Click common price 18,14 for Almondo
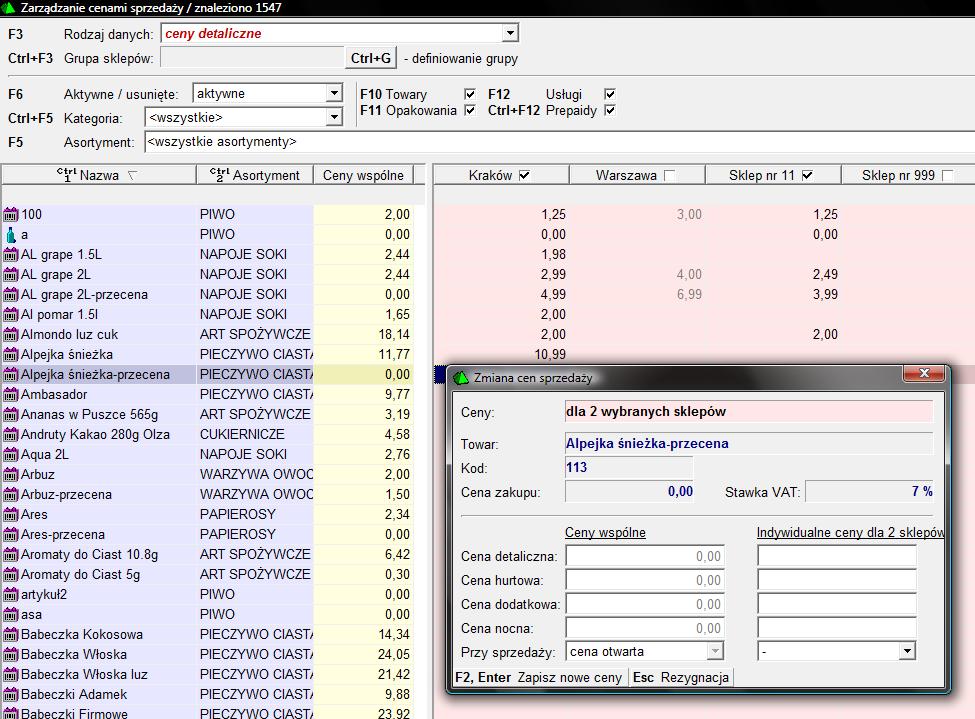The height and width of the screenshot is (719, 975). (394, 335)
